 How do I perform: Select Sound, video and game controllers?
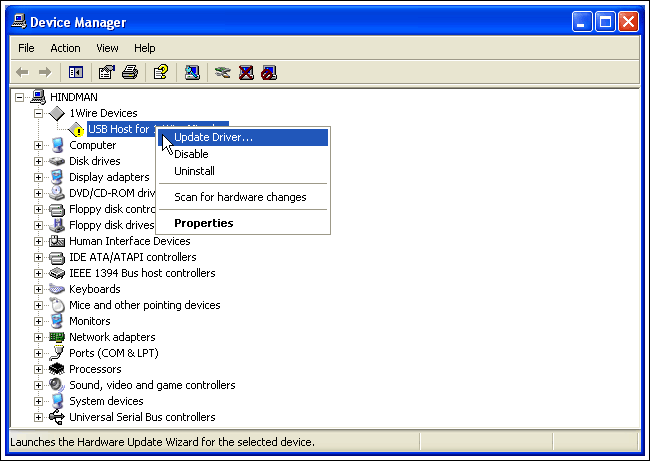(152, 385)
